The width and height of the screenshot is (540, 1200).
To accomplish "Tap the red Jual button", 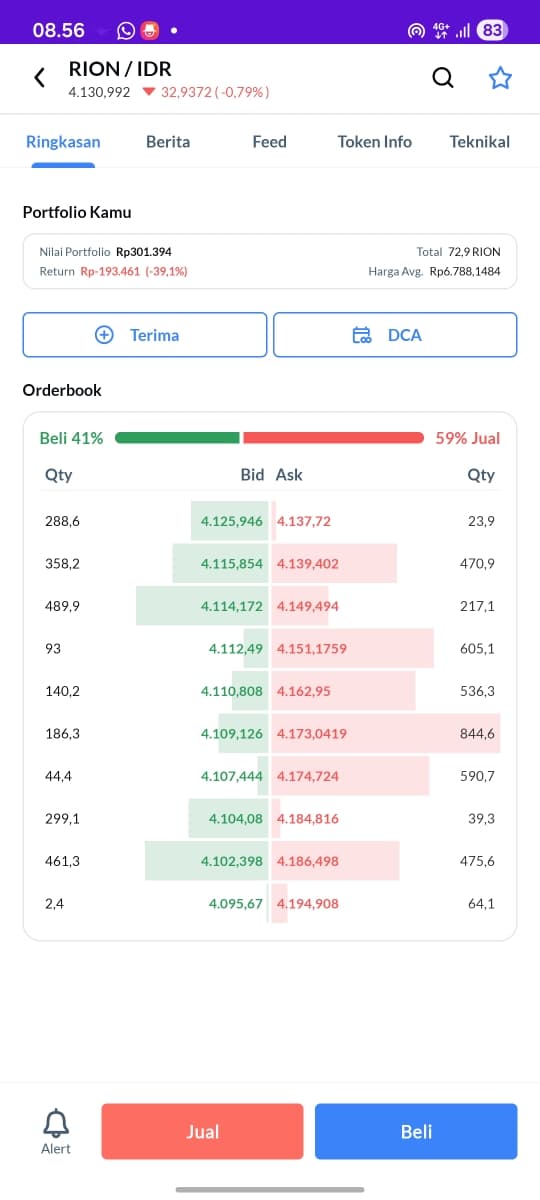I will 202,1131.
